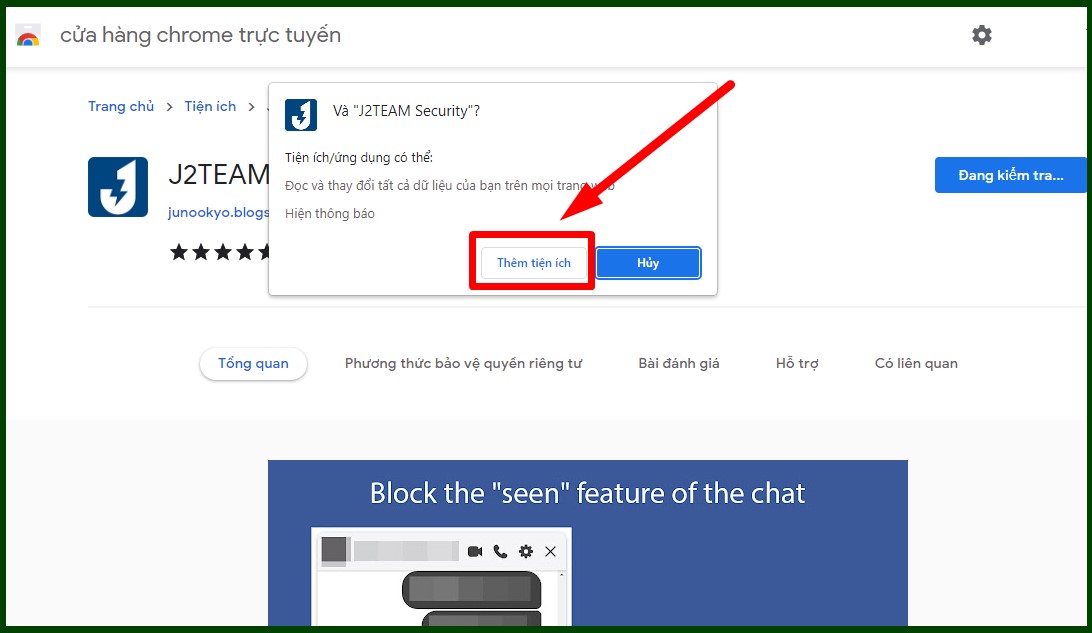Go to 'Trang chủ' breadcrumb link

(120, 107)
